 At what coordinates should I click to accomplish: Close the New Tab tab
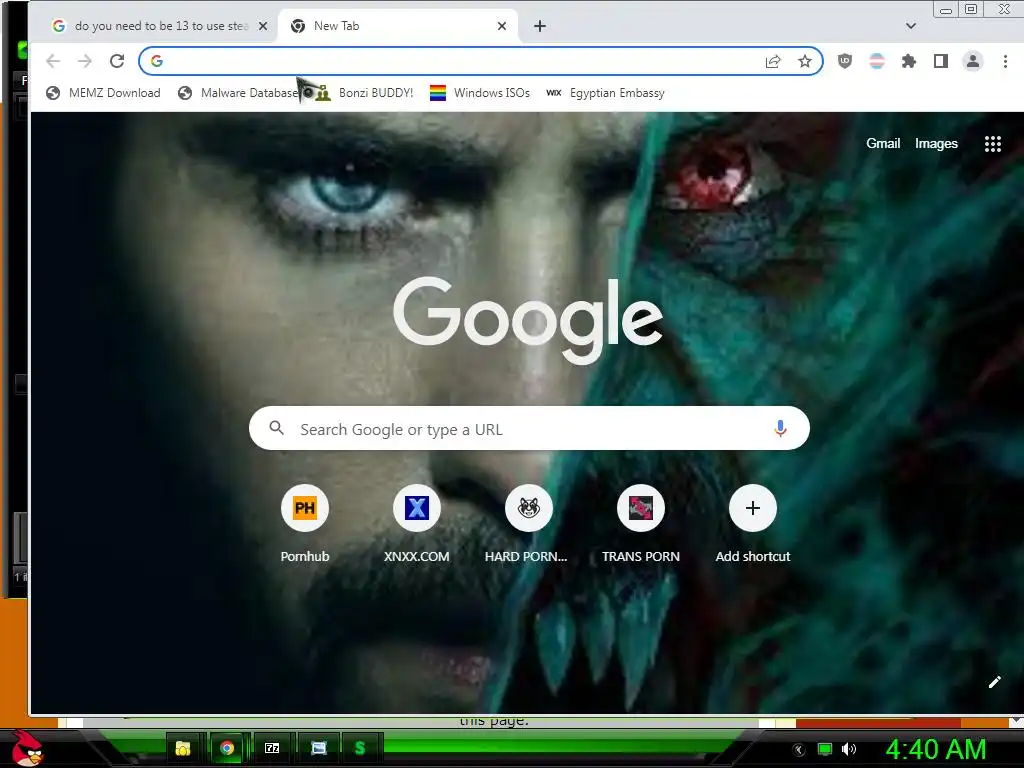[x=502, y=26]
